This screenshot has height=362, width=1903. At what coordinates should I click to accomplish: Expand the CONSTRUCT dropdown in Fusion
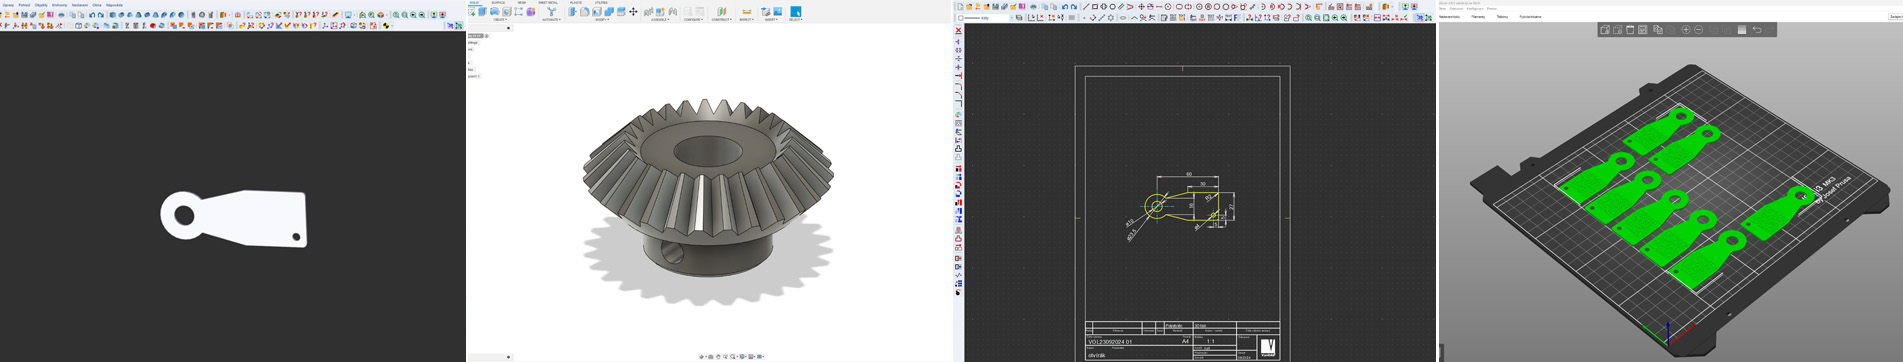[x=722, y=19]
